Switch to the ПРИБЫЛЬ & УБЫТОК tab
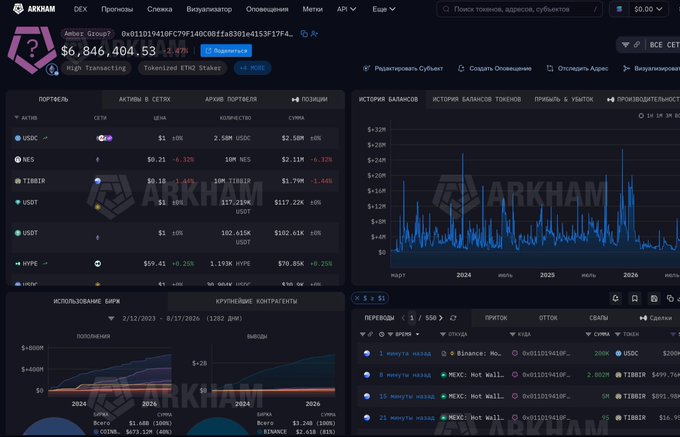The height and width of the screenshot is (437, 680). click(564, 99)
